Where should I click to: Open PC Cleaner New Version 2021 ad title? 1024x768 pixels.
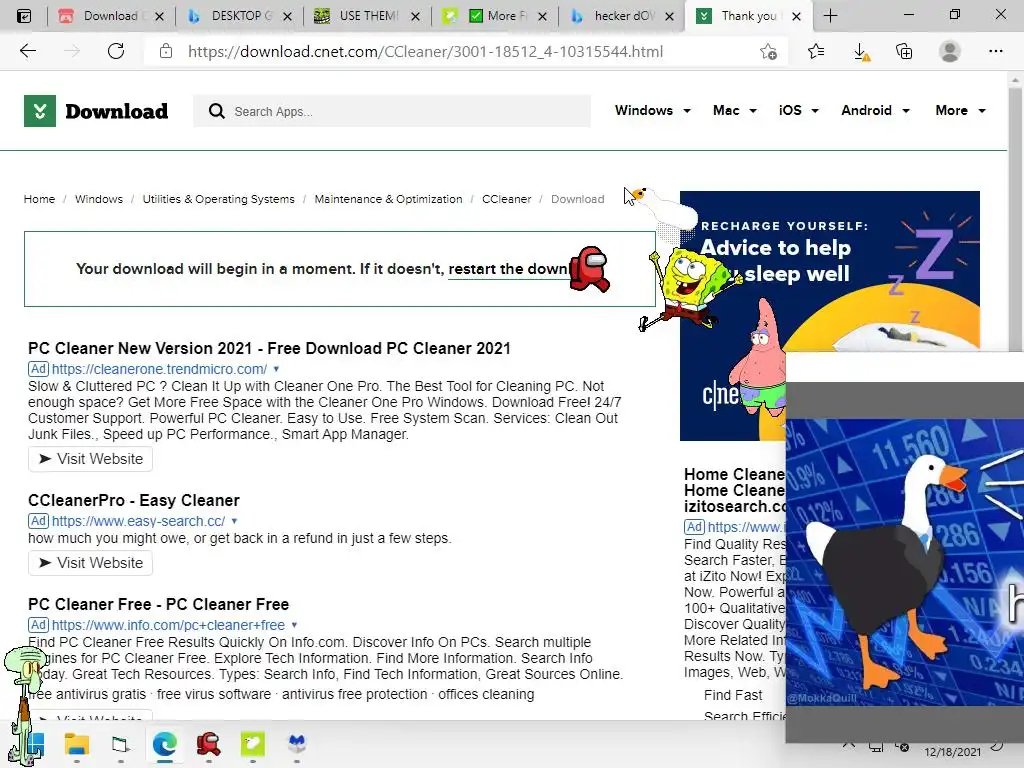[269, 348]
